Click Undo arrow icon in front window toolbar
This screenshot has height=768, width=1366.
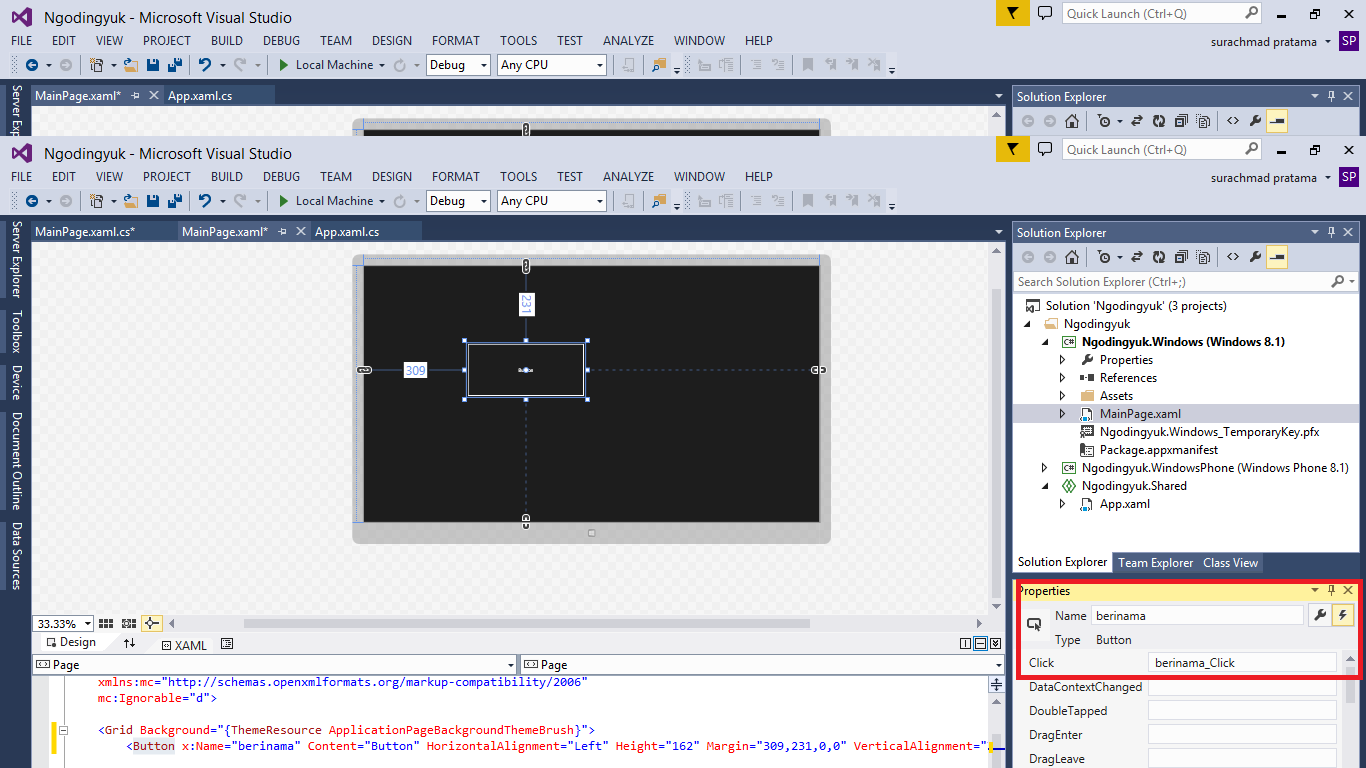204,201
